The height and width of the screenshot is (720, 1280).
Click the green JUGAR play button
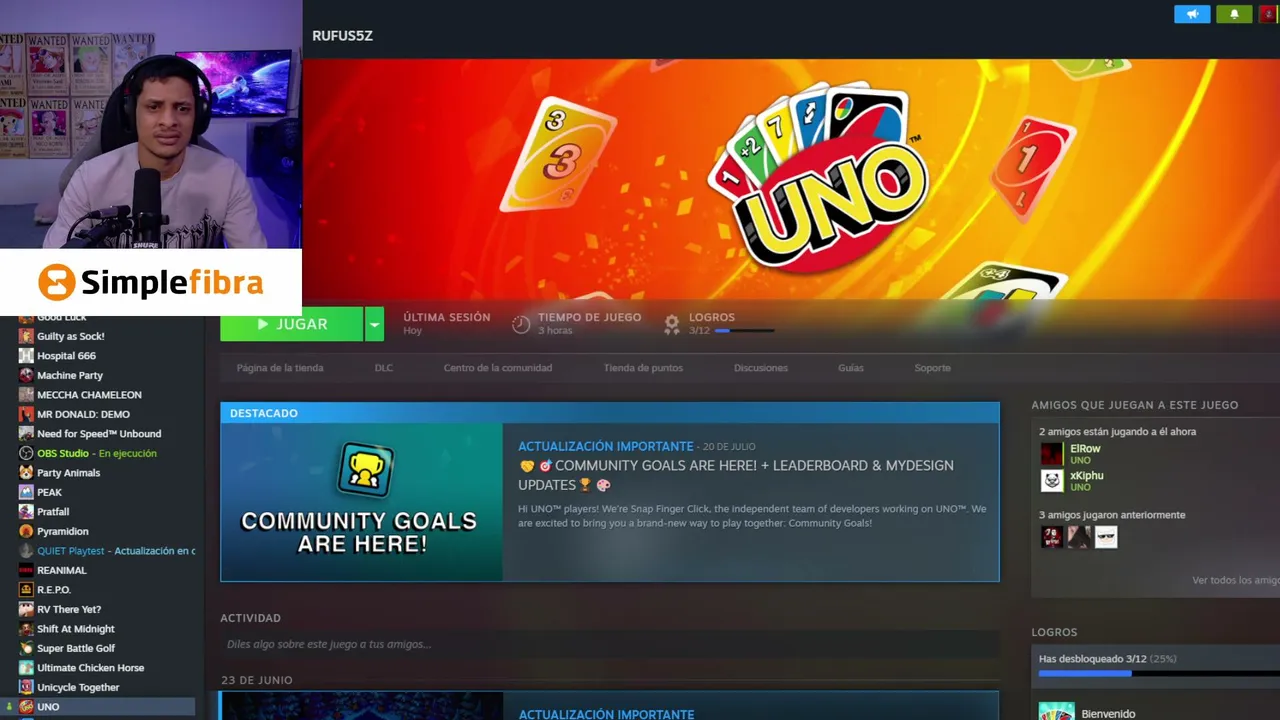pos(292,324)
